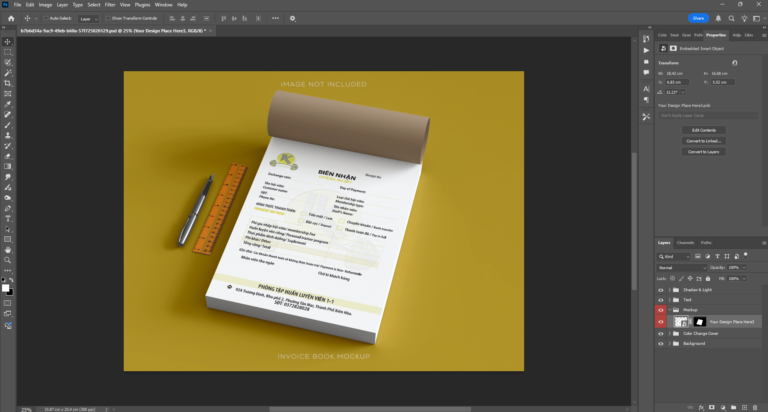768x412 pixels.
Task: Open the Auto-Select Layer dropdown
Action: 88,19
